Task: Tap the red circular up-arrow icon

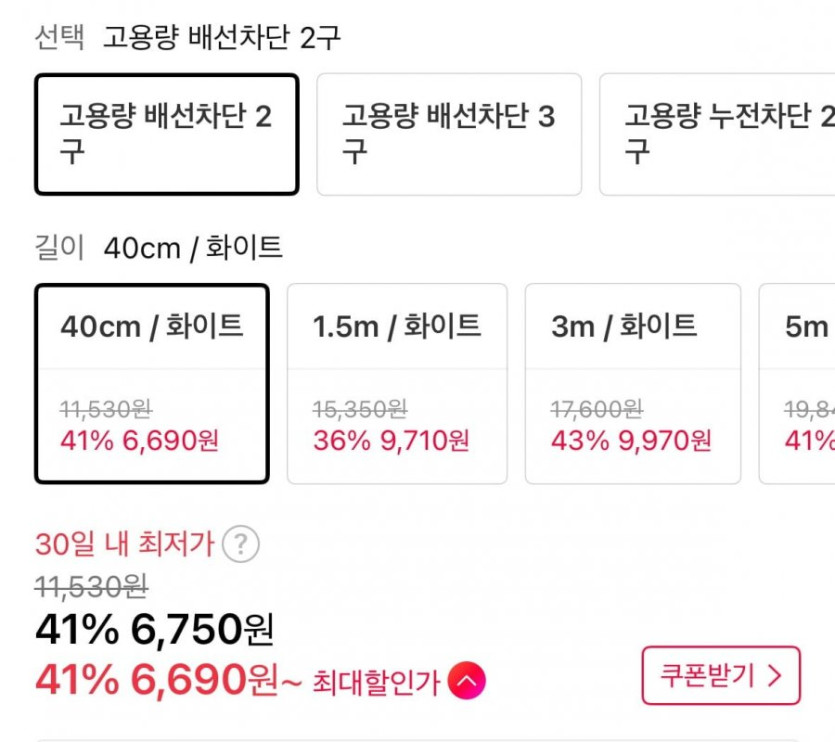Action: point(467,682)
